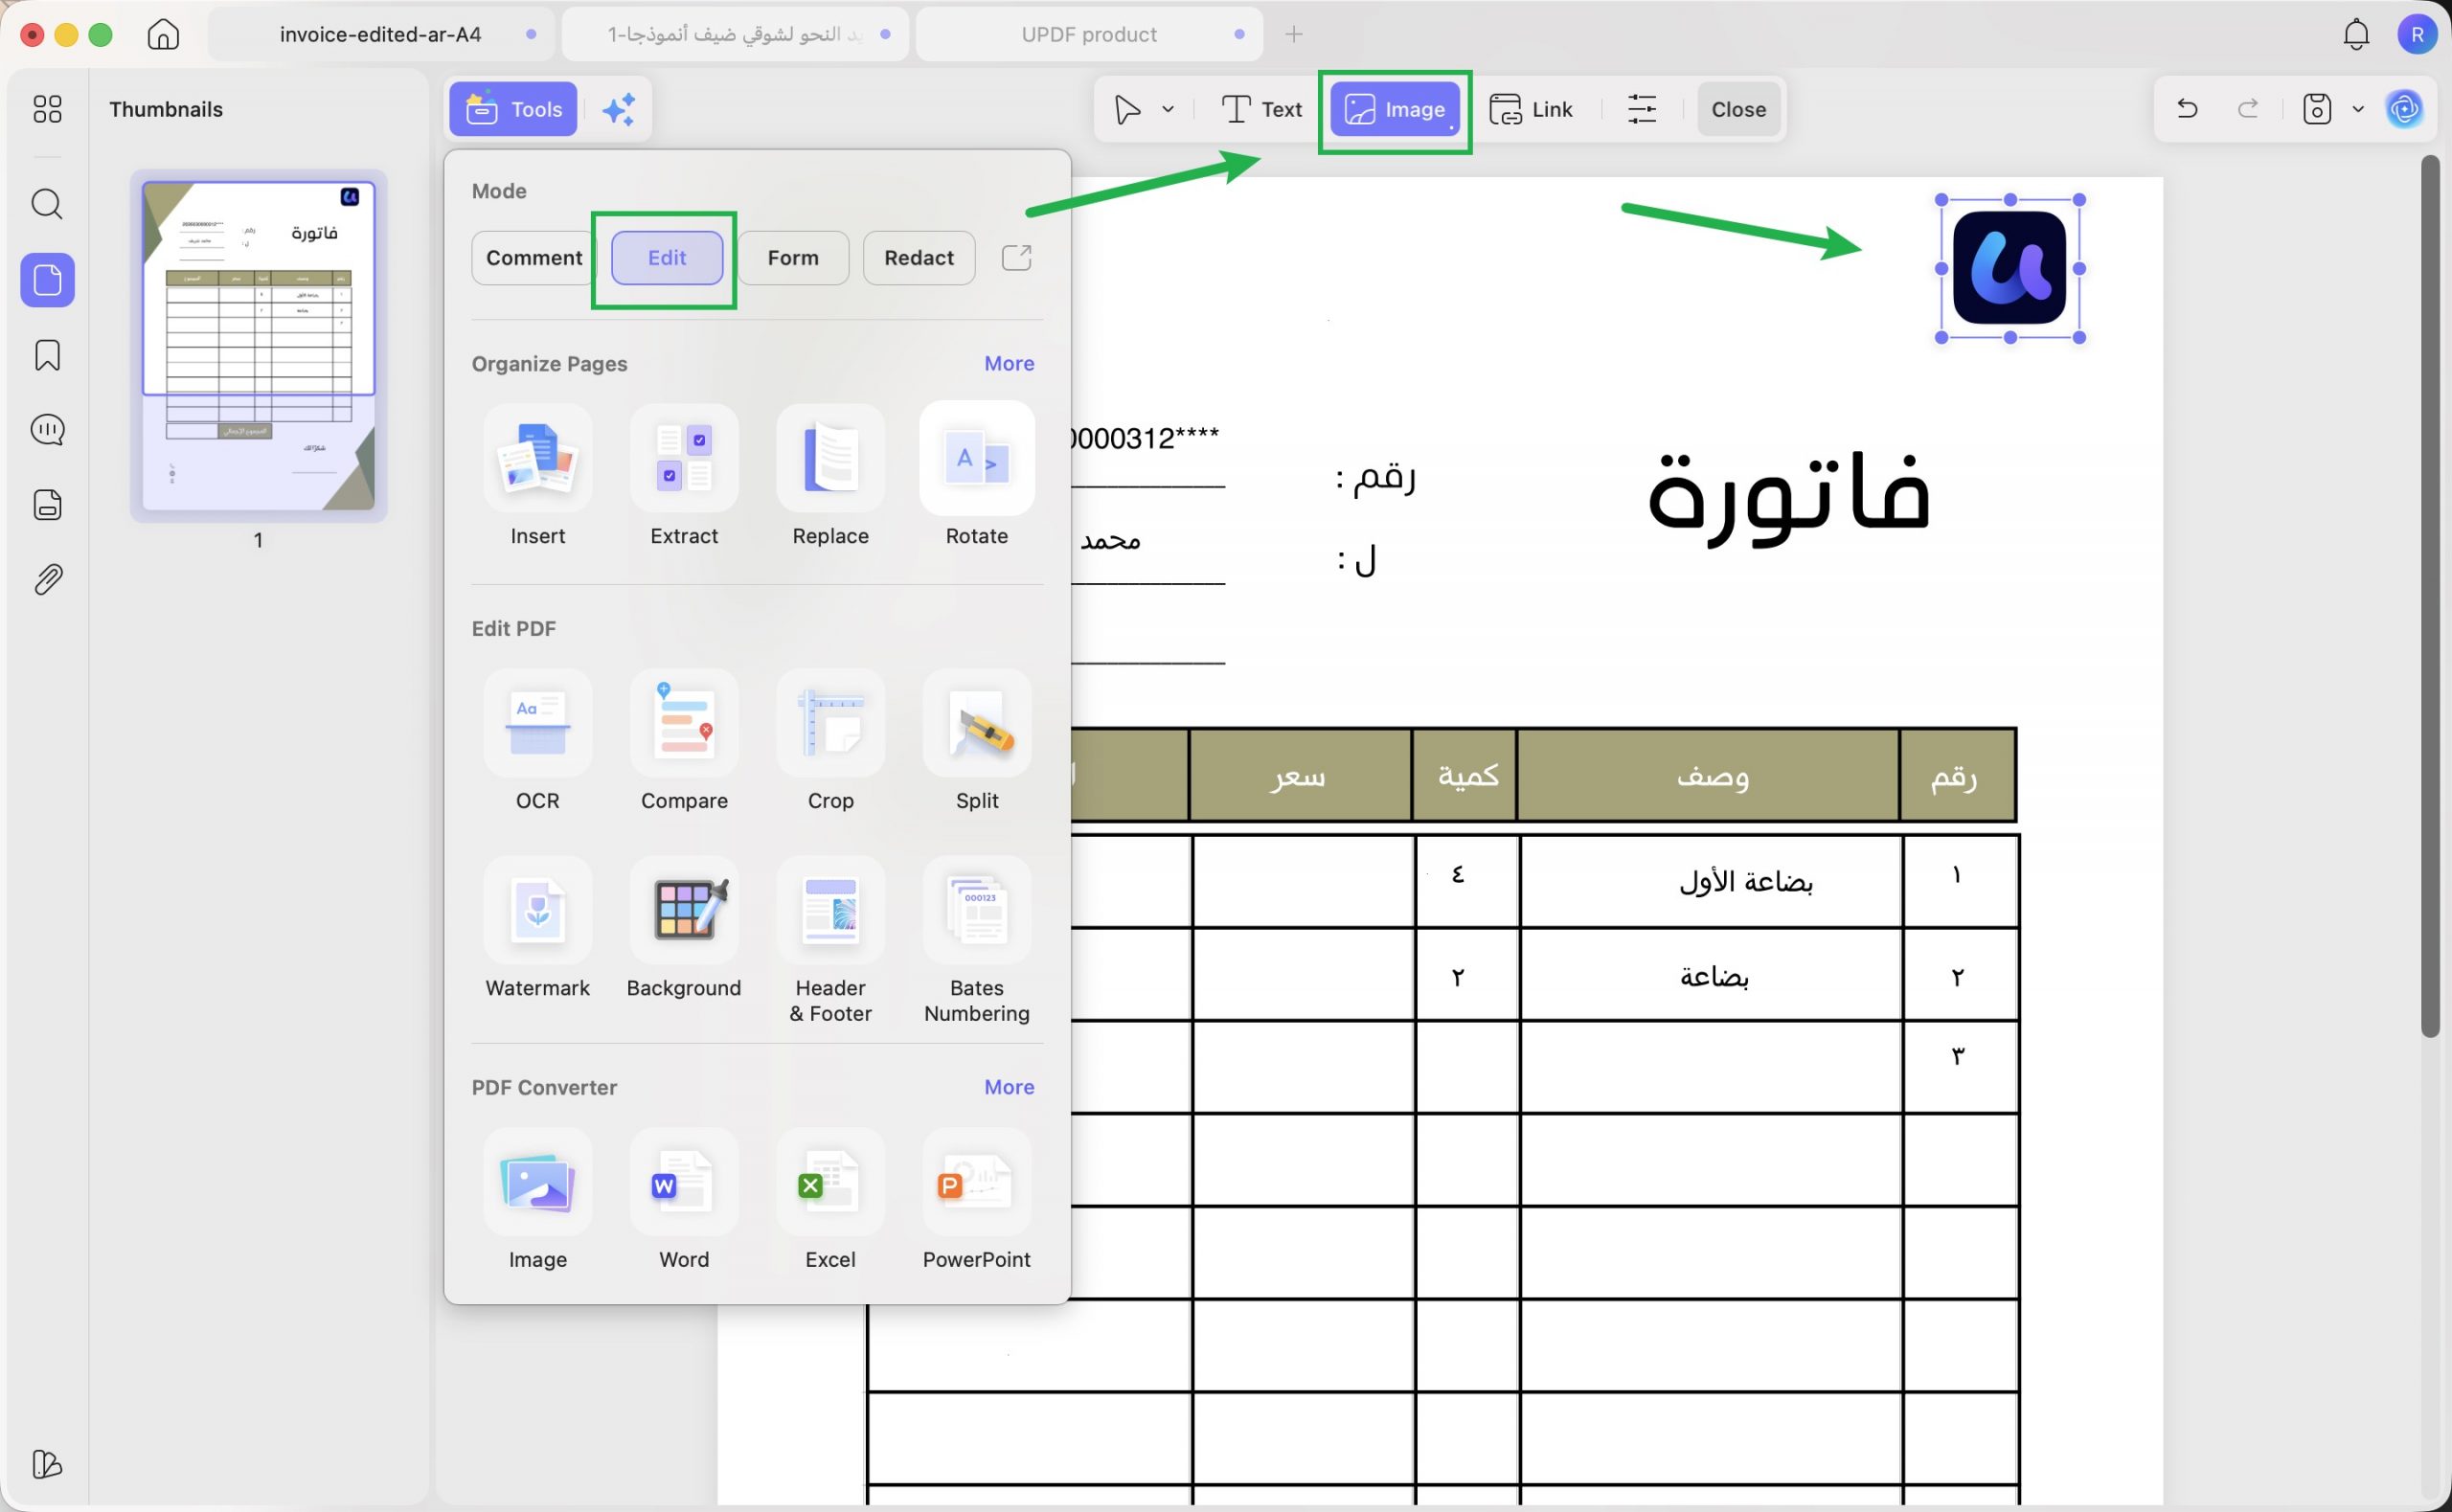The width and height of the screenshot is (2452, 1512).
Task: Open the Watermark tool
Action: tap(538, 929)
